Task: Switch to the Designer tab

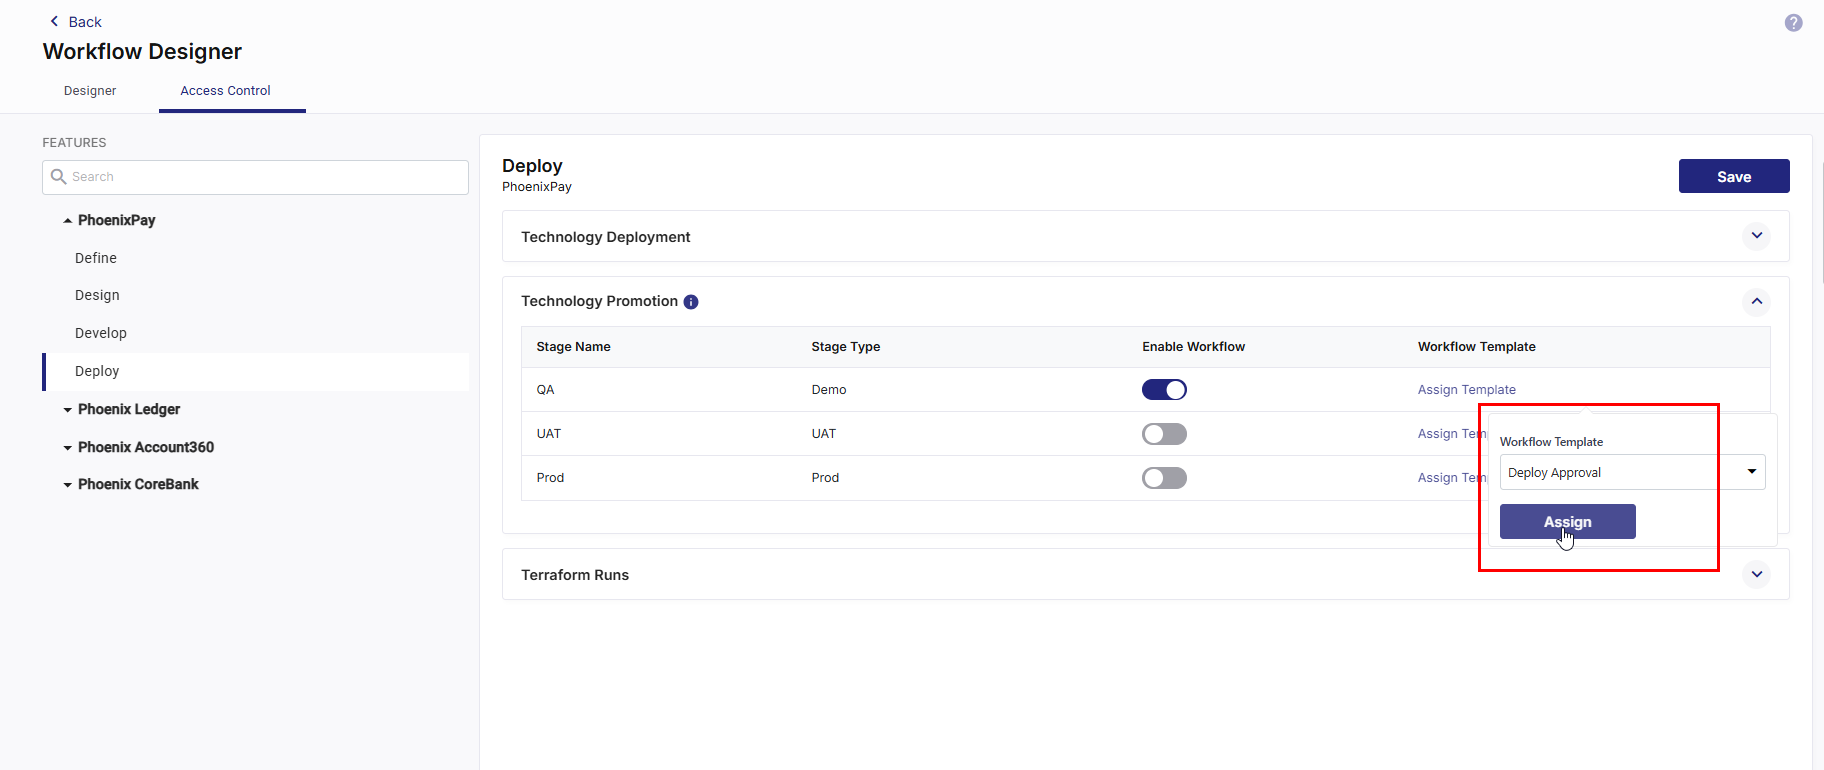Action: [x=90, y=91]
